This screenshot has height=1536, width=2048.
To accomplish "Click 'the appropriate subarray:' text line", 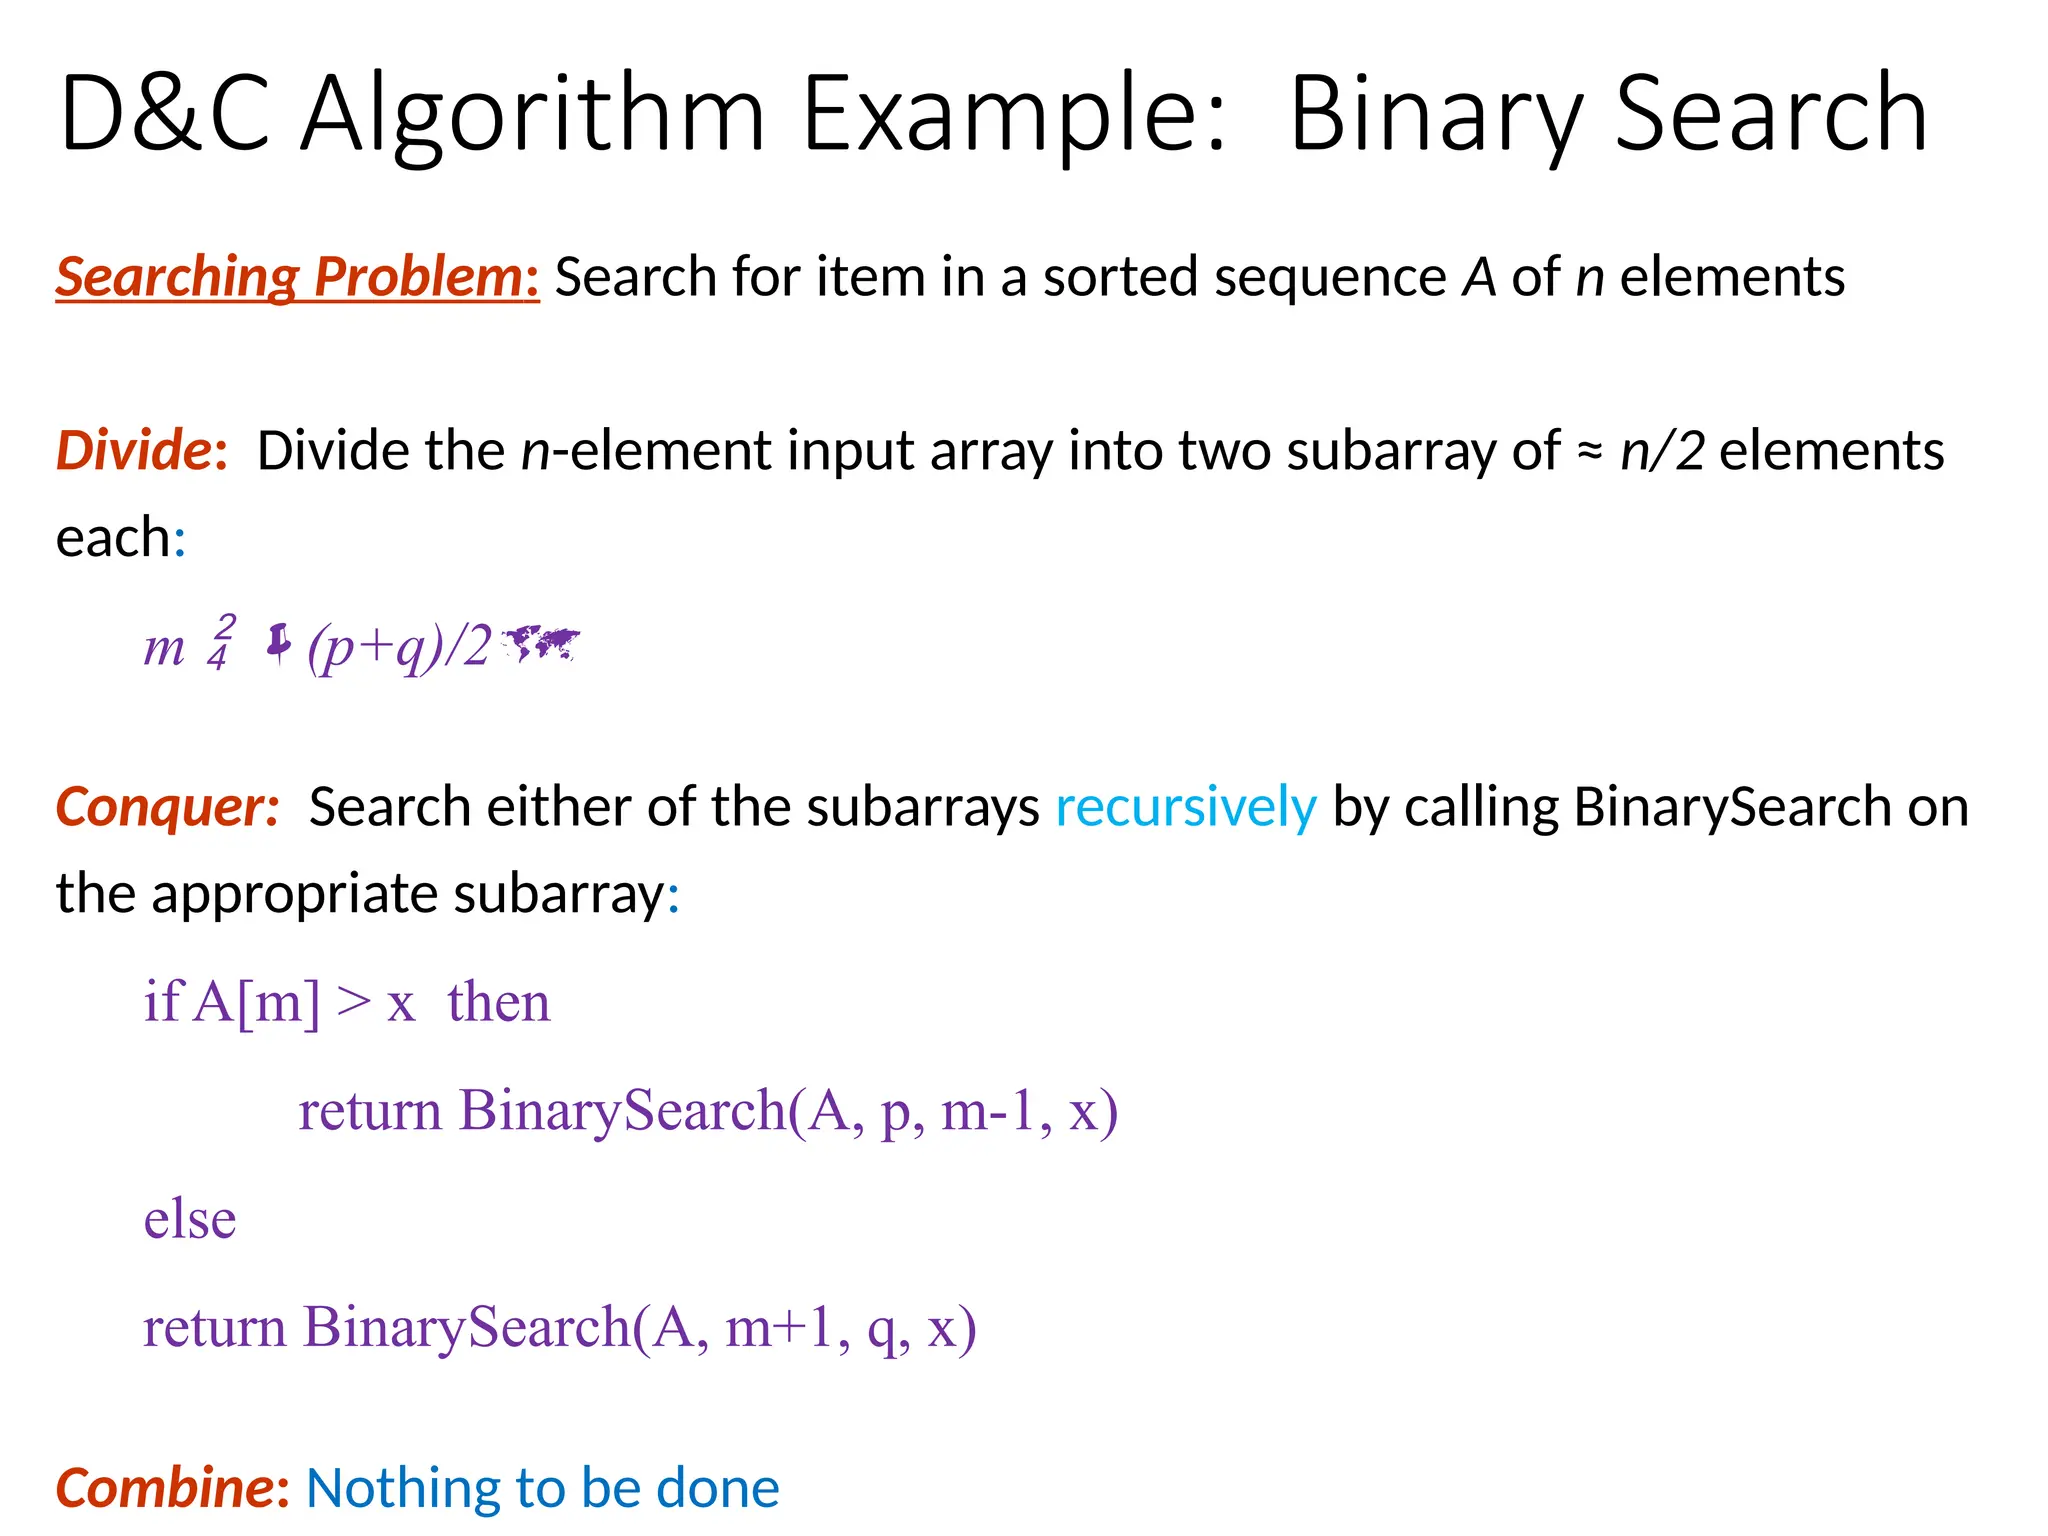I will click(368, 894).
